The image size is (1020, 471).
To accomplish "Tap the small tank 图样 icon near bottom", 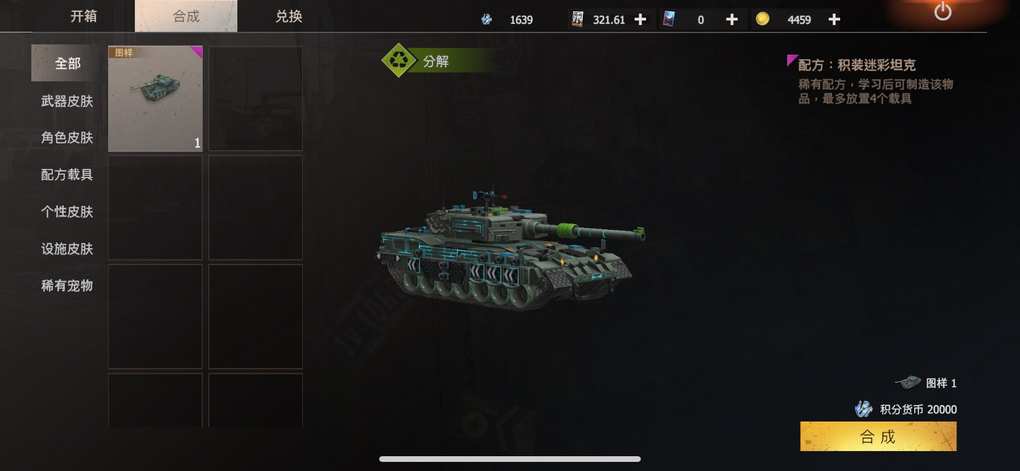I will point(907,383).
